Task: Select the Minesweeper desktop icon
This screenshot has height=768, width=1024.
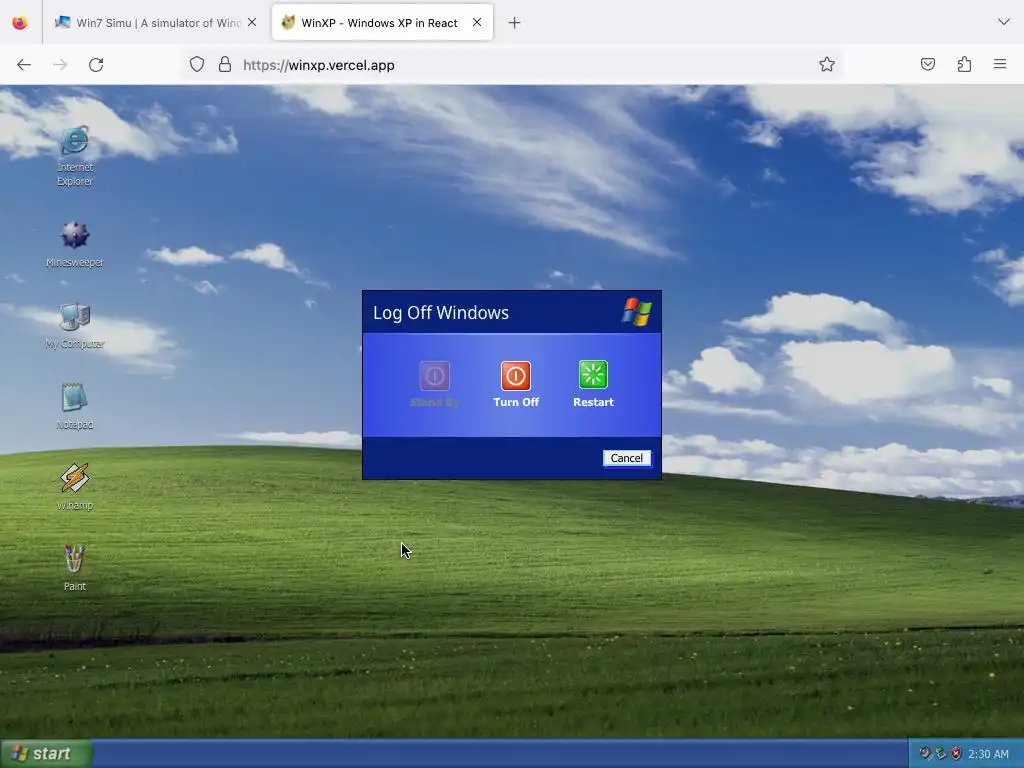Action: pyautogui.click(x=74, y=244)
